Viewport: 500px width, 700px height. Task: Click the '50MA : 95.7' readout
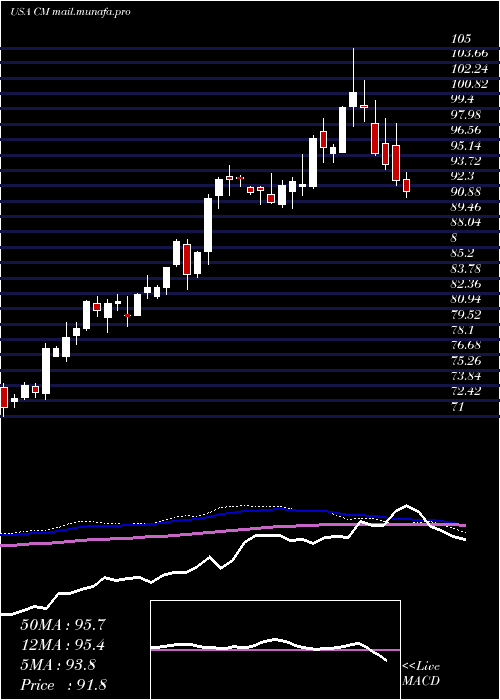pyautogui.click(x=63, y=625)
